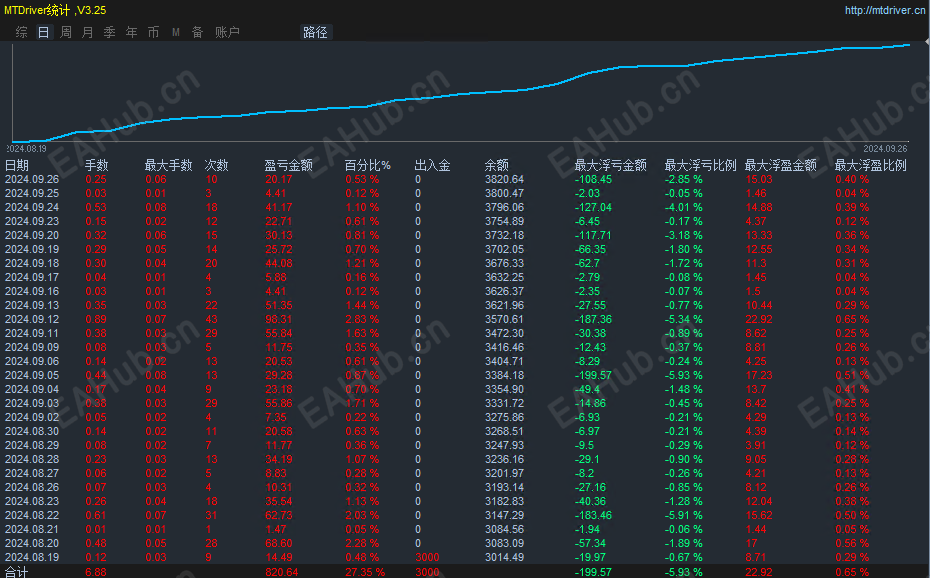The image size is (930, 578).
Task: Open the 月 monthly statistics tab
Action: point(88,32)
